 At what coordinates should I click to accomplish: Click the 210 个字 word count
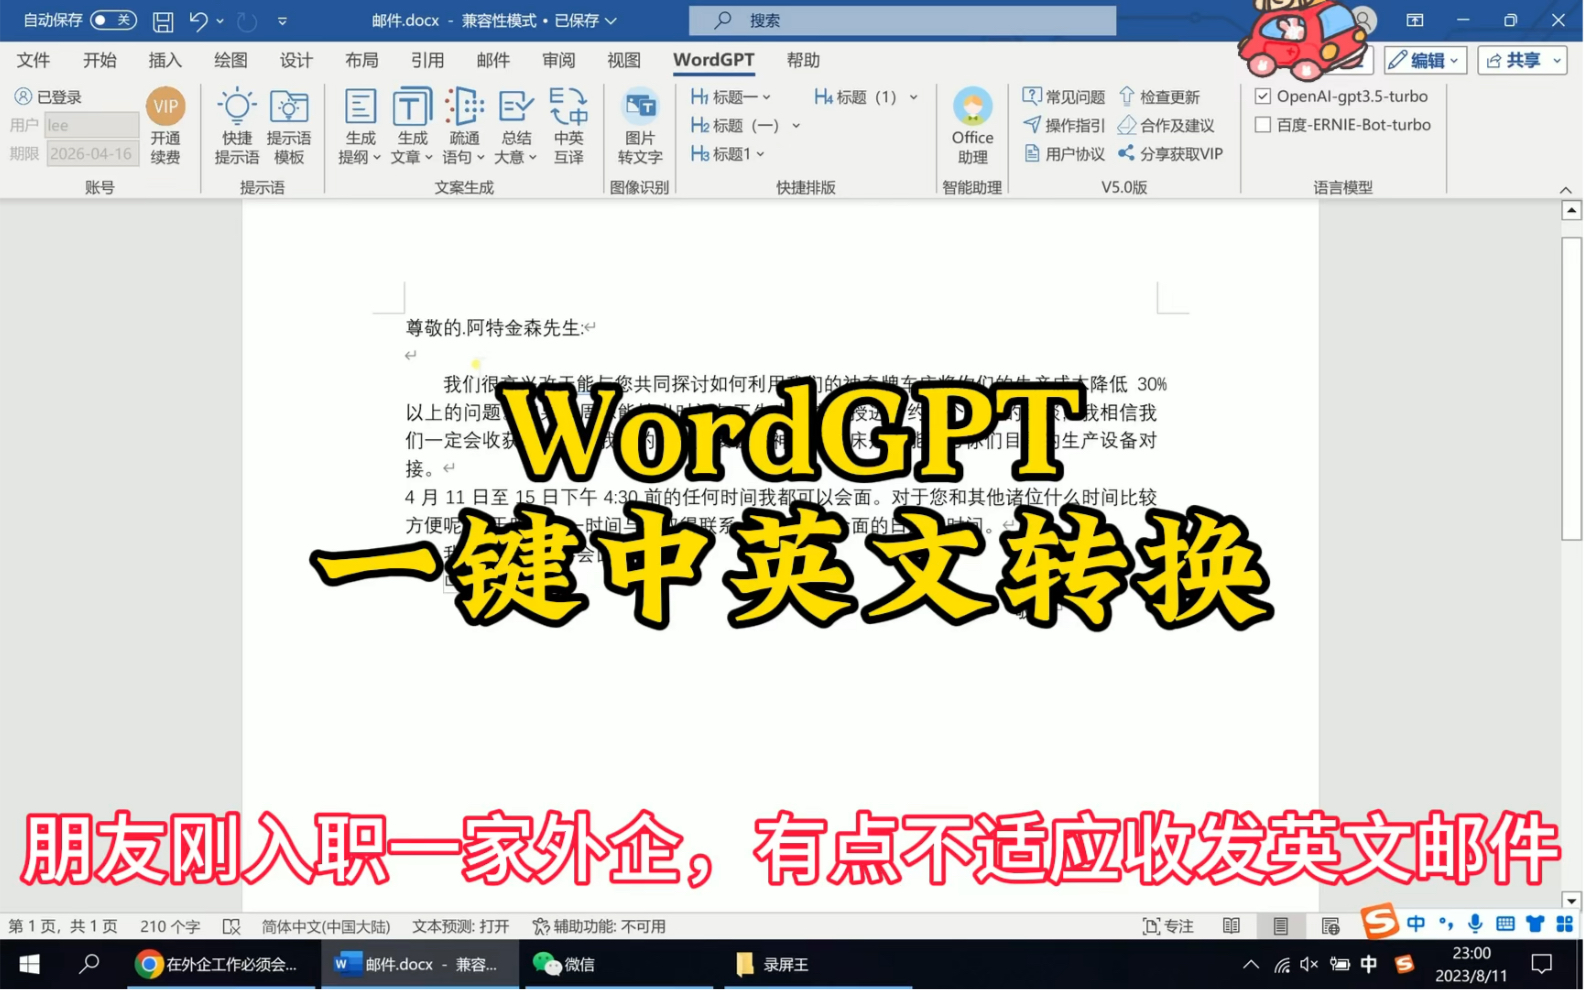click(170, 927)
